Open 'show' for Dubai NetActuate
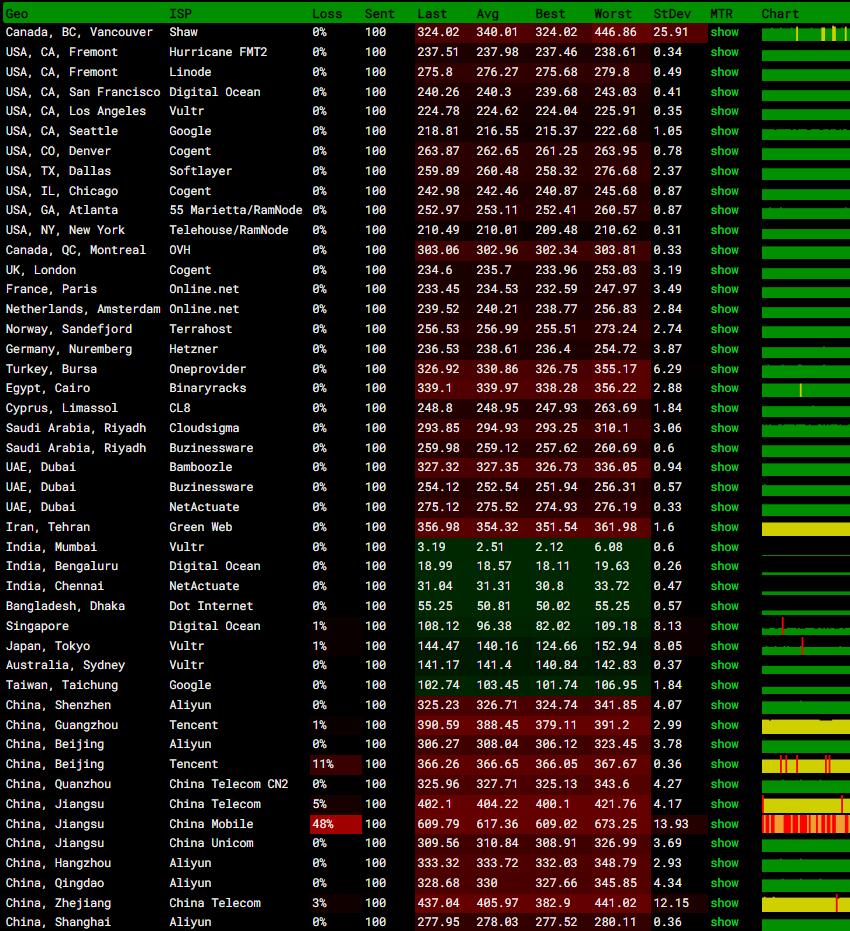Screen dimensions: 850x931 click(724, 507)
